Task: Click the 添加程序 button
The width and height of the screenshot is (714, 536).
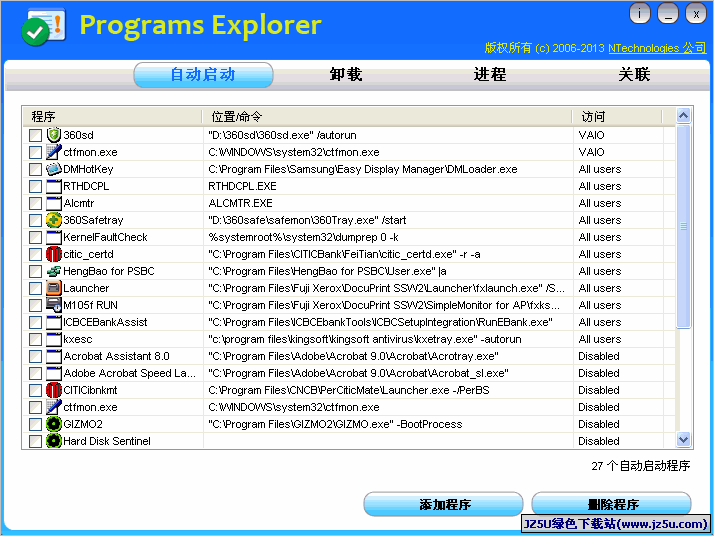Action: click(x=444, y=504)
